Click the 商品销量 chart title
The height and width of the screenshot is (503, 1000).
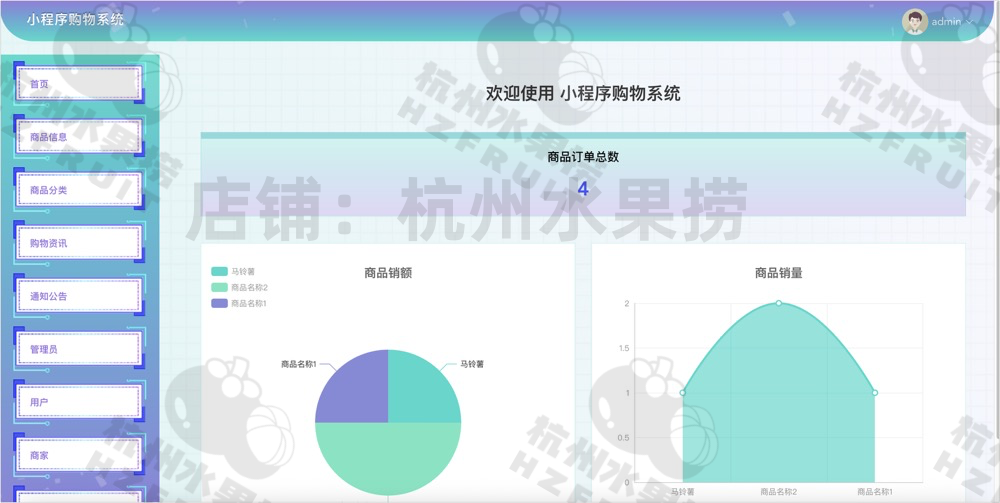pyautogui.click(x=779, y=273)
